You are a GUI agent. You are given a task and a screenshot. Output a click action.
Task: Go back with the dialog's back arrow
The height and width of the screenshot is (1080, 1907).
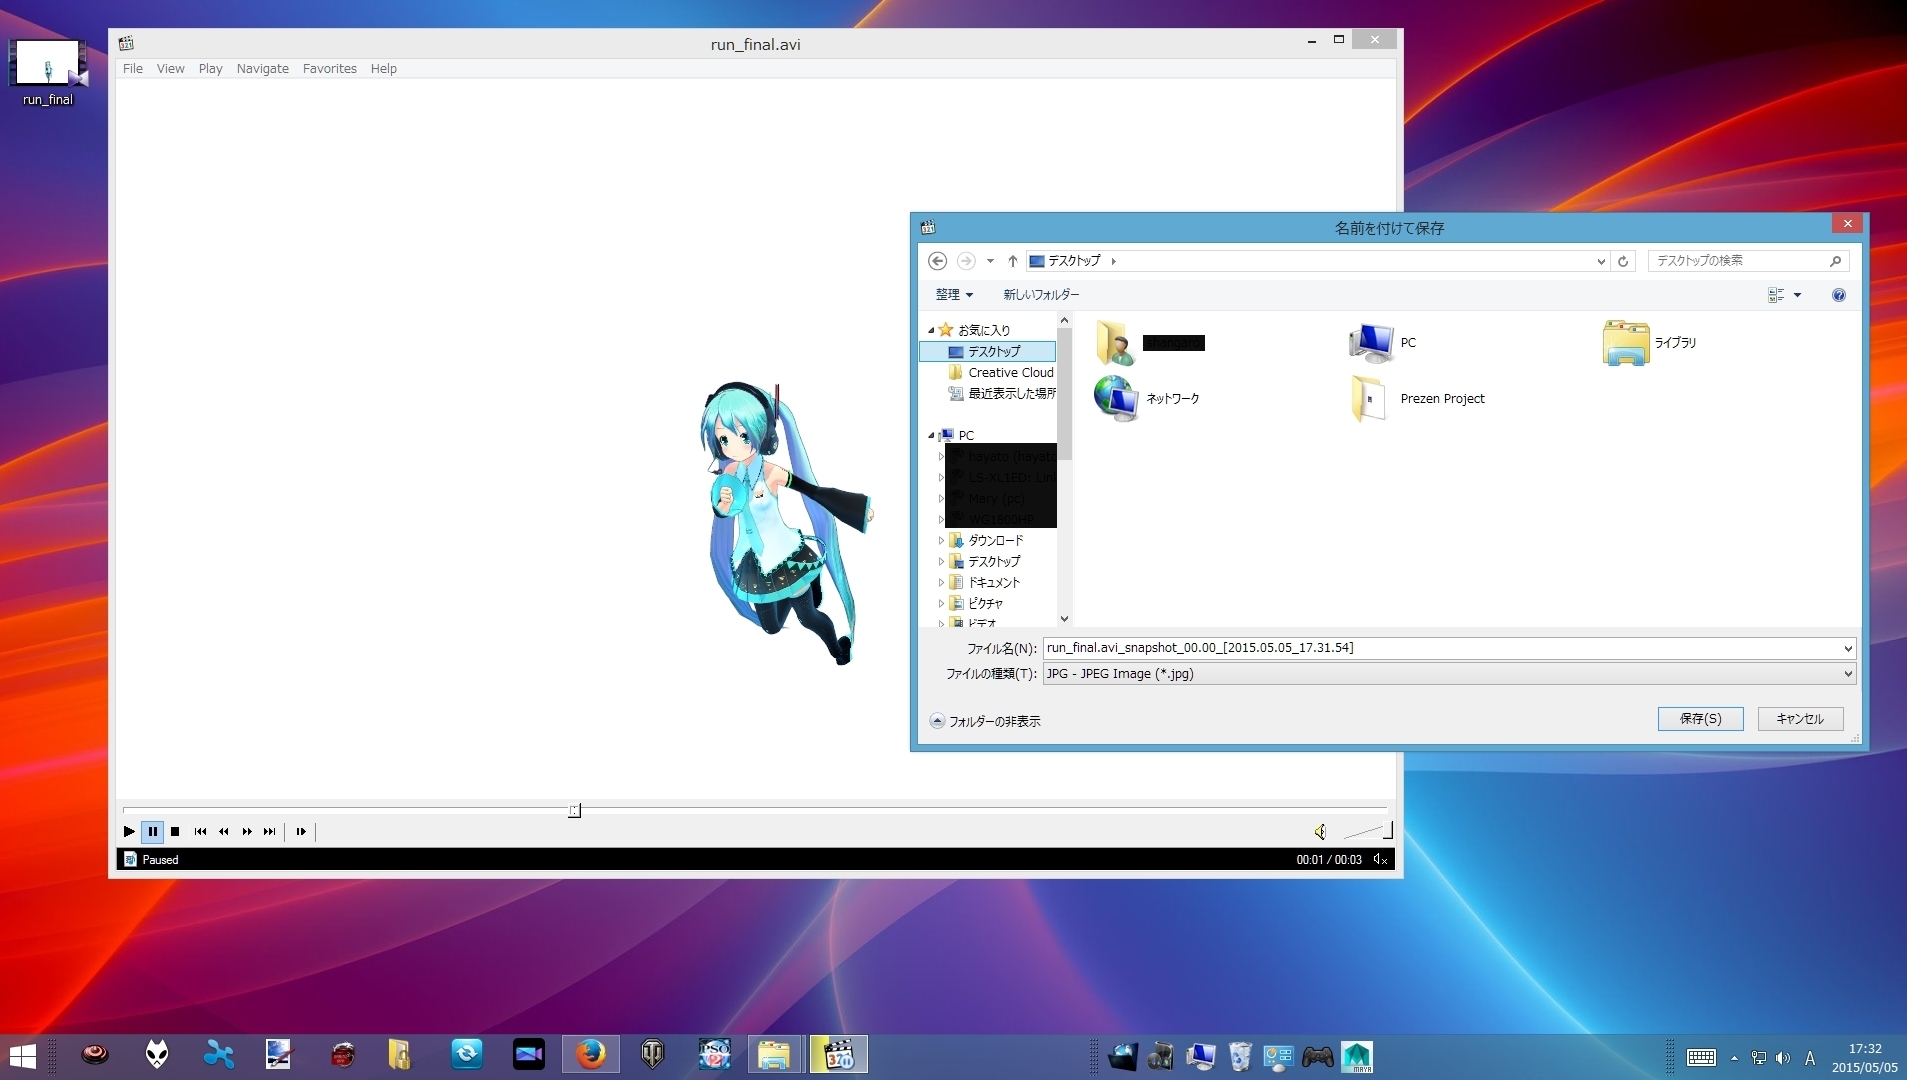pos(937,260)
